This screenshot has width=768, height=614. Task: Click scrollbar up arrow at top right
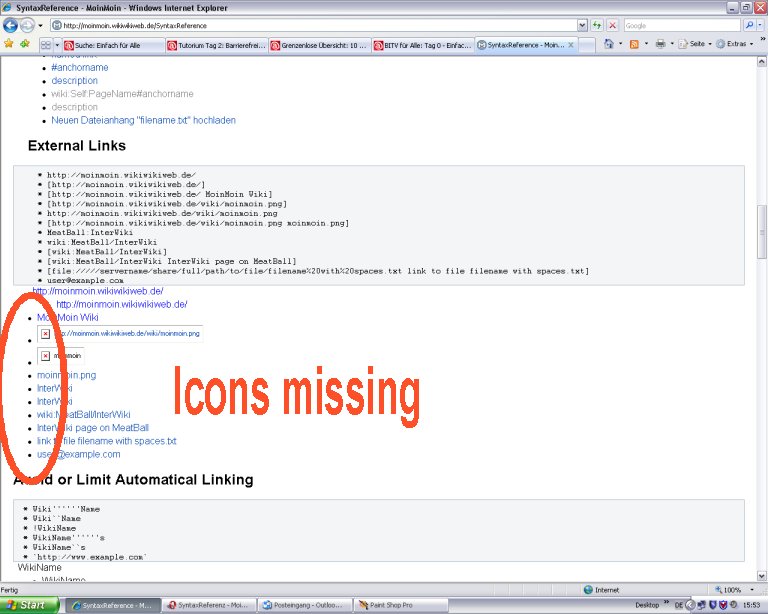tap(762, 62)
